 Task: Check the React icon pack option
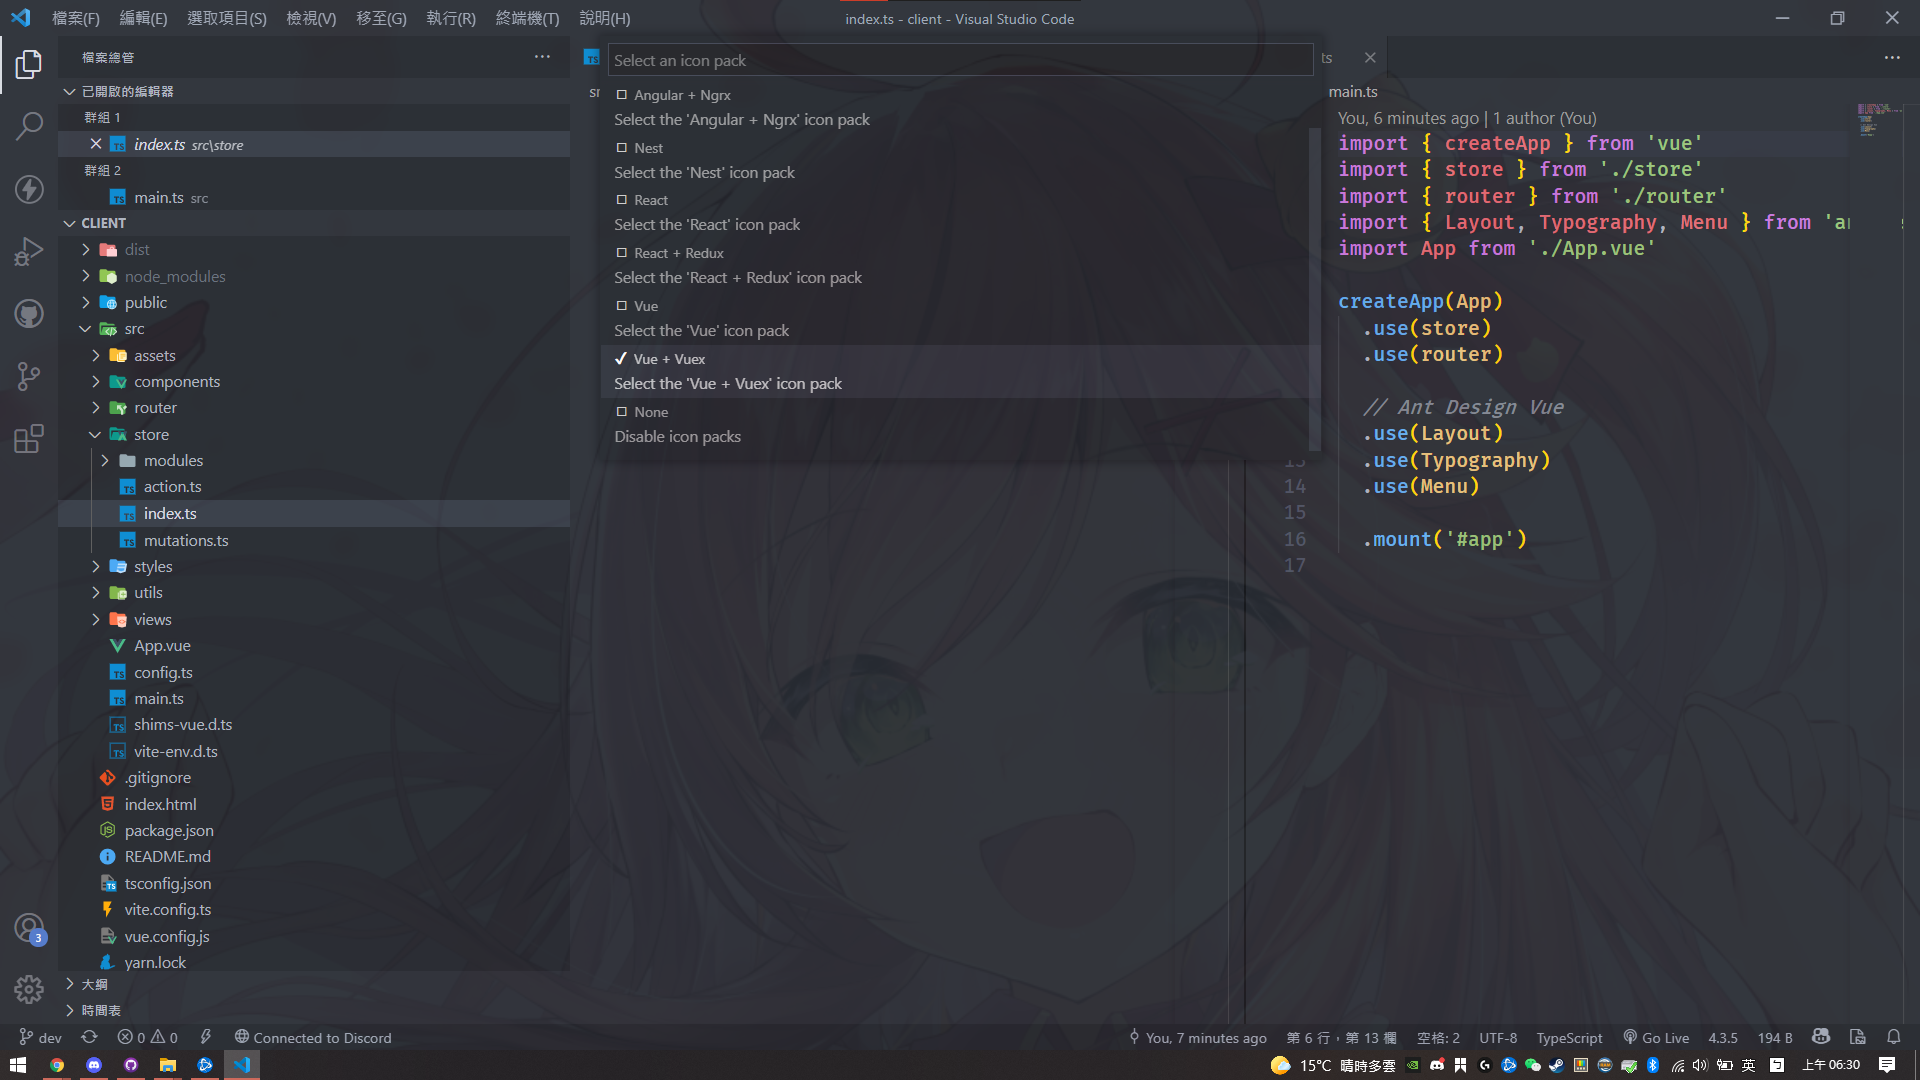[621, 200]
